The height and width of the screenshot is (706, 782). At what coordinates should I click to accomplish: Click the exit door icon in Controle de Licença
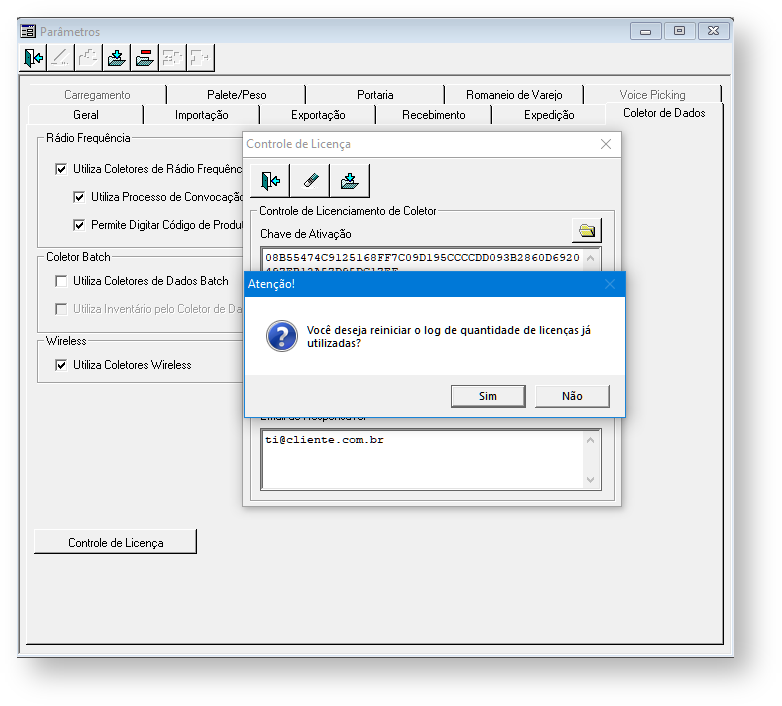(270, 180)
